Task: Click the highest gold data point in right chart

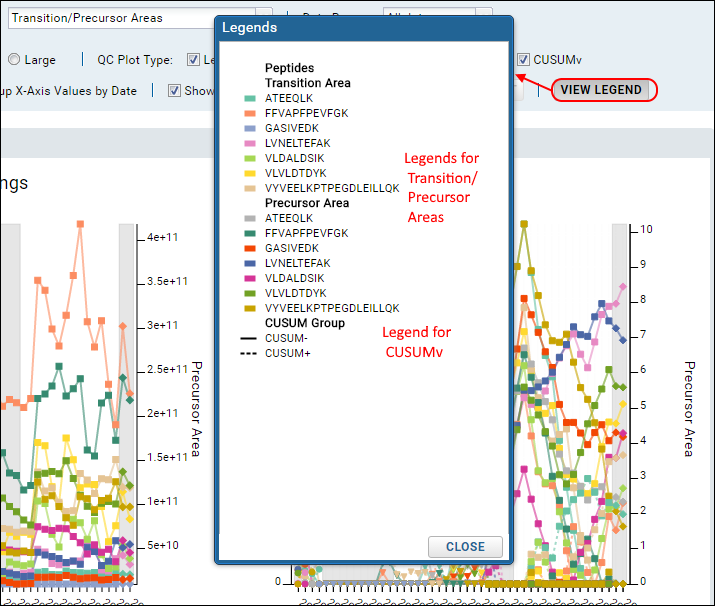Action: coord(524,224)
